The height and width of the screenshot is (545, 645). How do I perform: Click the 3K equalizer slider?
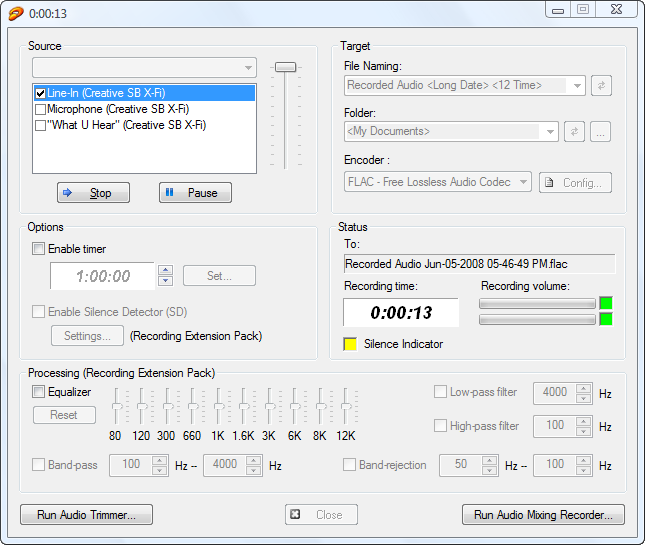point(269,406)
